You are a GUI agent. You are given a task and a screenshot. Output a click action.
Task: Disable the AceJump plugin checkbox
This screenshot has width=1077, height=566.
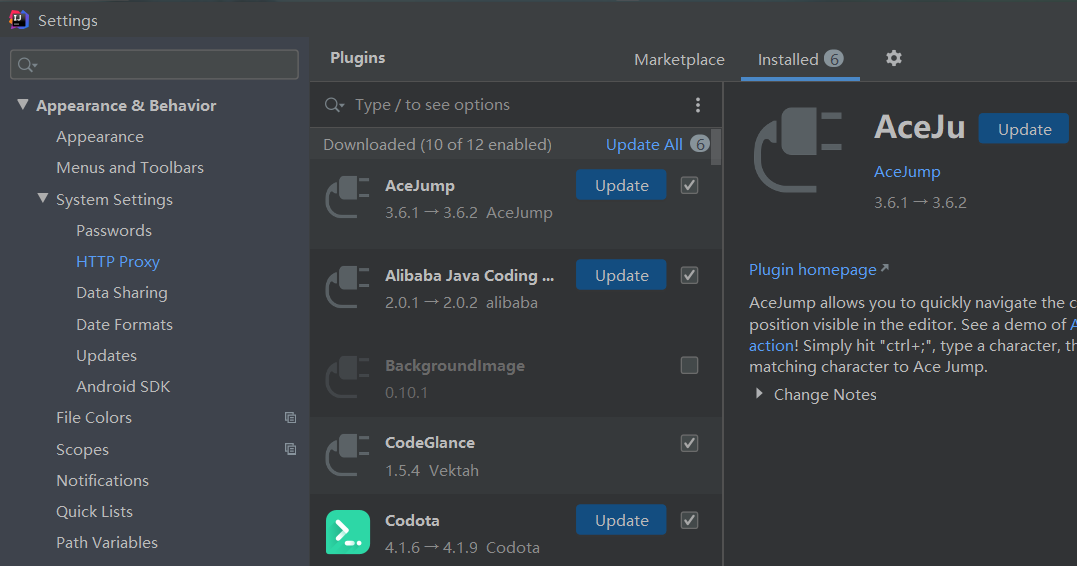click(689, 185)
